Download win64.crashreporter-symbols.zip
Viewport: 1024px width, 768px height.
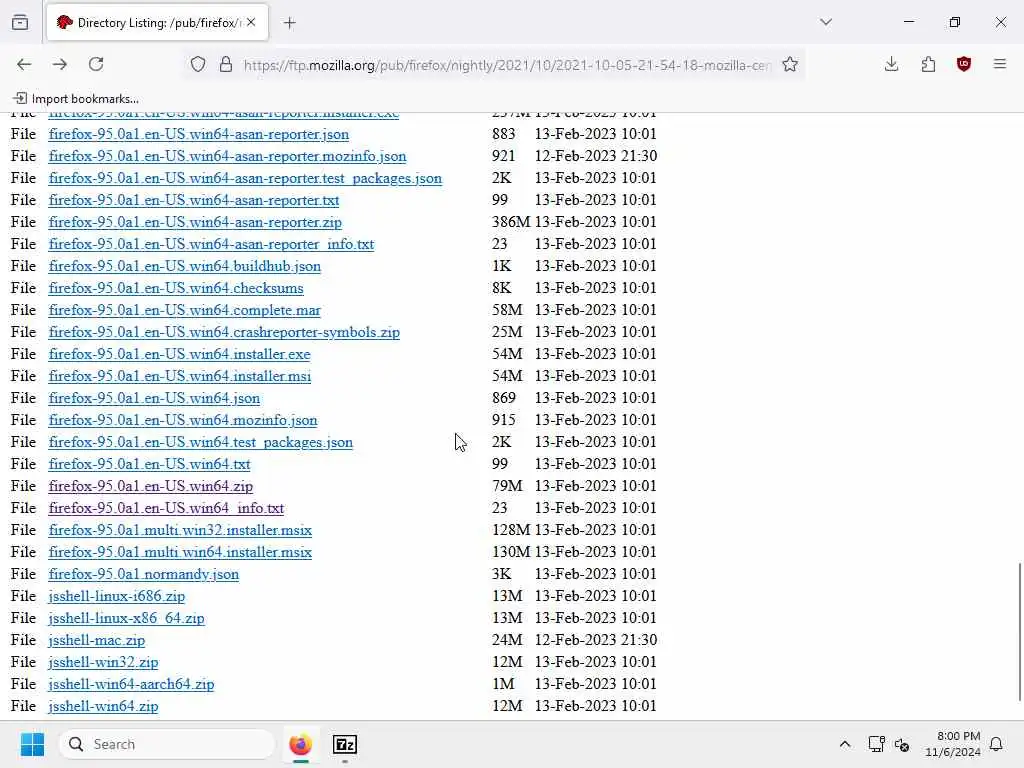tap(224, 332)
